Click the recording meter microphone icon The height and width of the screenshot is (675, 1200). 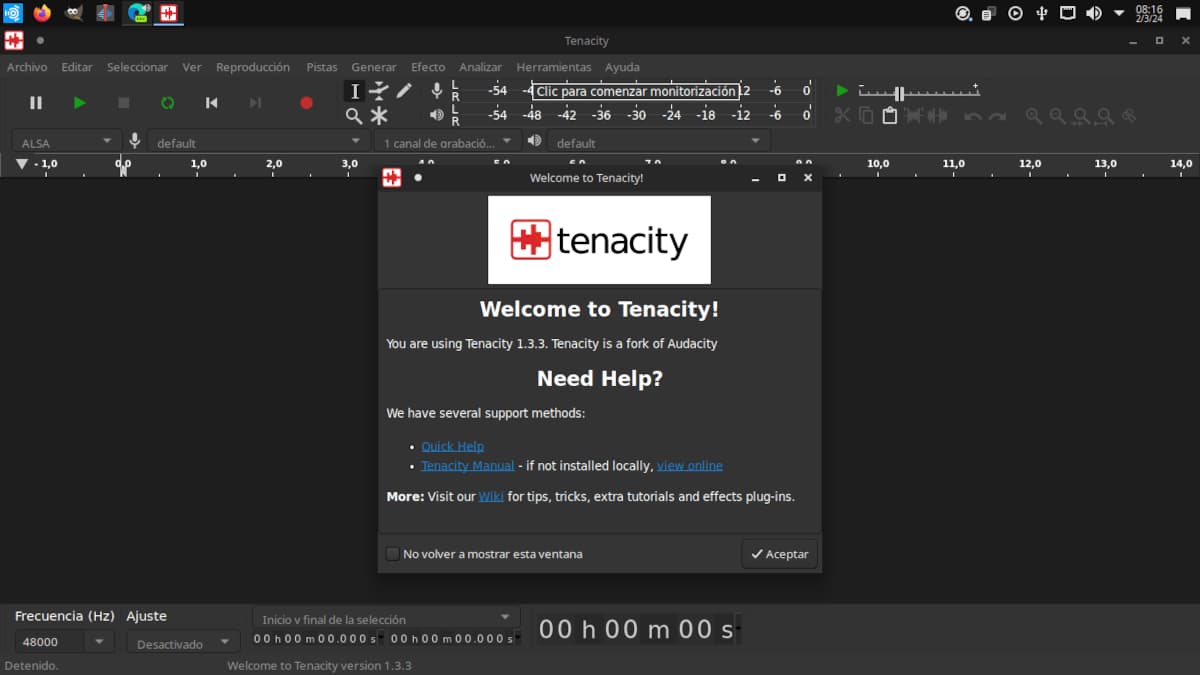tap(436, 91)
